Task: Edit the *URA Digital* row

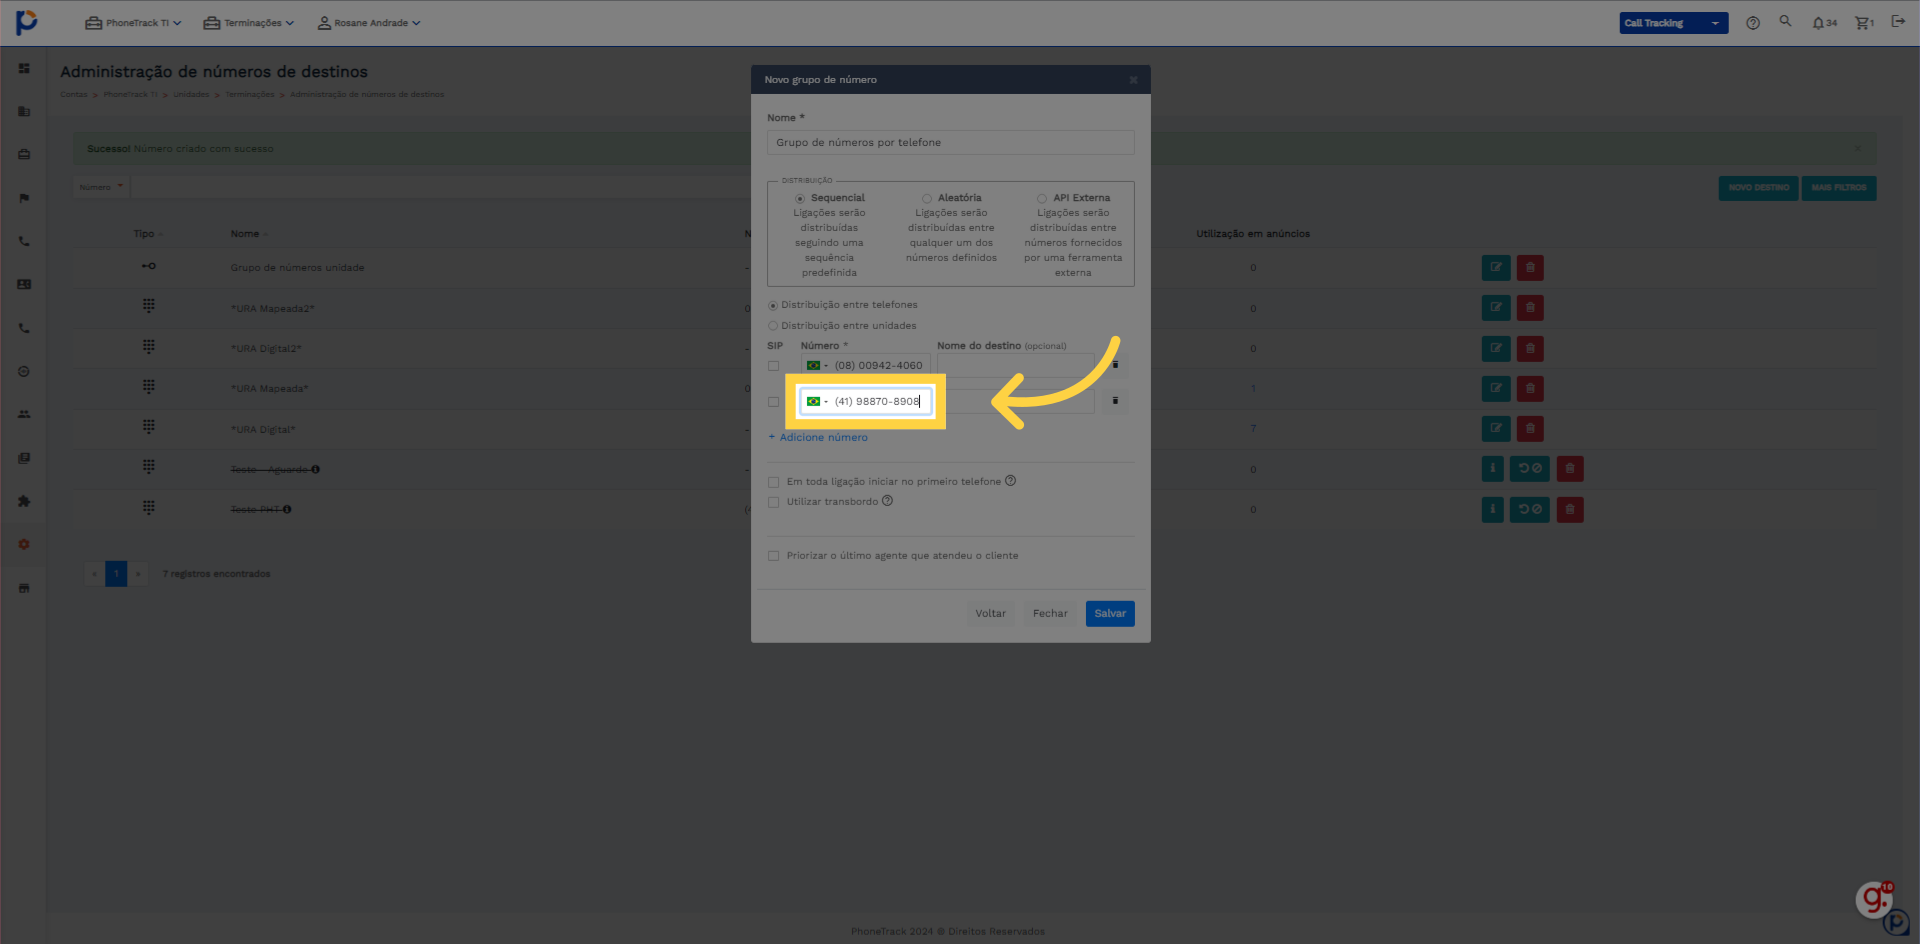Action: point(1495,429)
